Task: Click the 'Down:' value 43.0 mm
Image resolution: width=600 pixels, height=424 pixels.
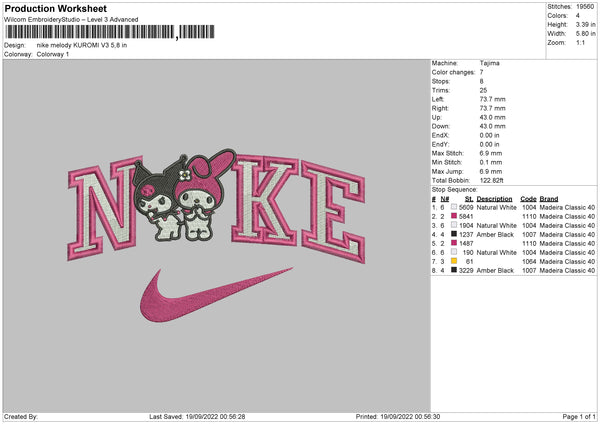Action: pos(492,126)
